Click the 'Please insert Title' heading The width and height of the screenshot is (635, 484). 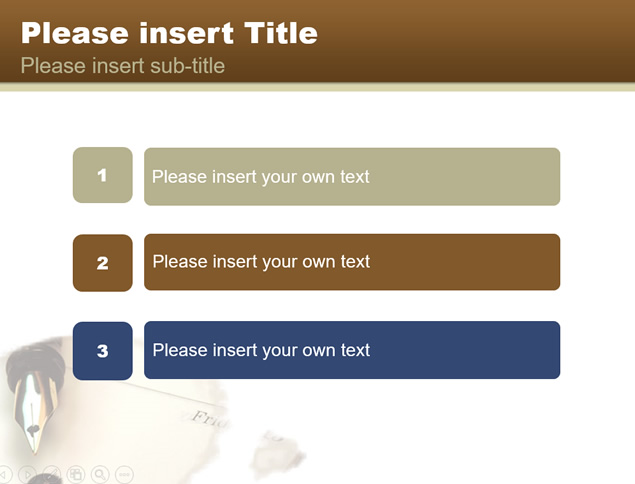point(169,33)
